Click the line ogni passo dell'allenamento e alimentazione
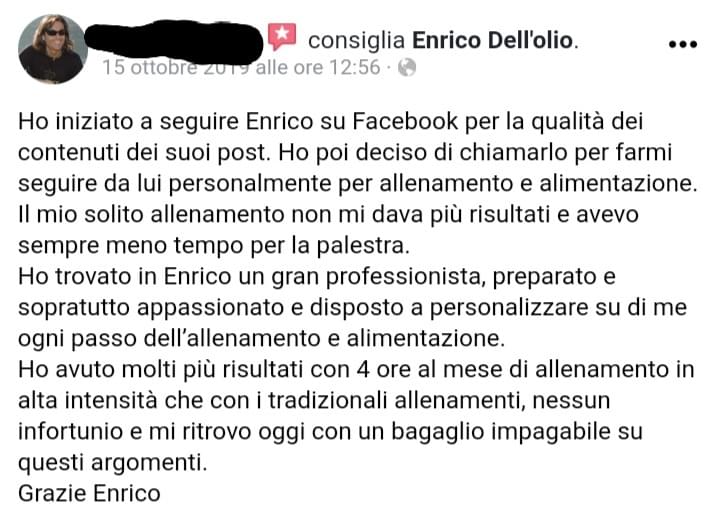The height and width of the screenshot is (526, 720). coord(261,339)
